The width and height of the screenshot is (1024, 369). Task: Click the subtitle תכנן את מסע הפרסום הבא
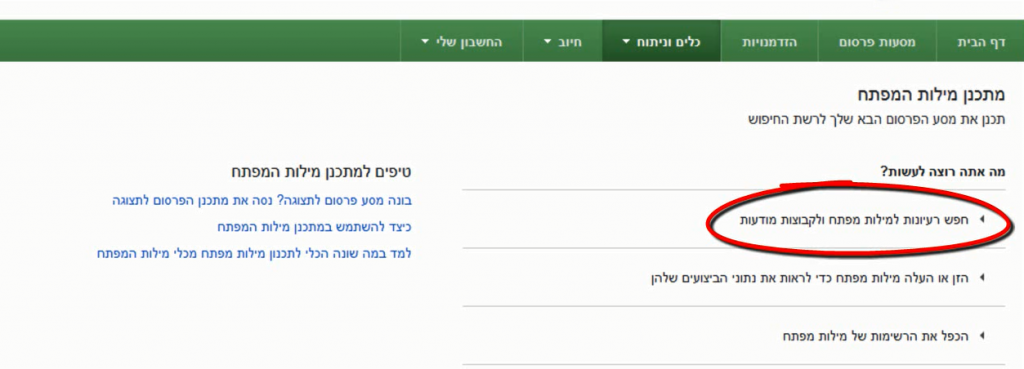click(x=876, y=120)
